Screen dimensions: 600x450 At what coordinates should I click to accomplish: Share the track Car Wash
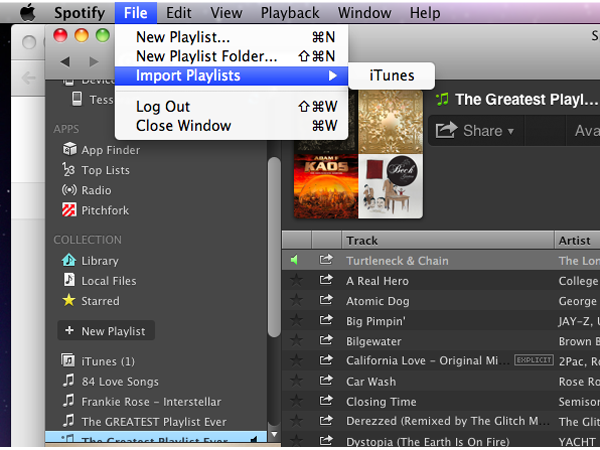pyautogui.click(x=326, y=380)
